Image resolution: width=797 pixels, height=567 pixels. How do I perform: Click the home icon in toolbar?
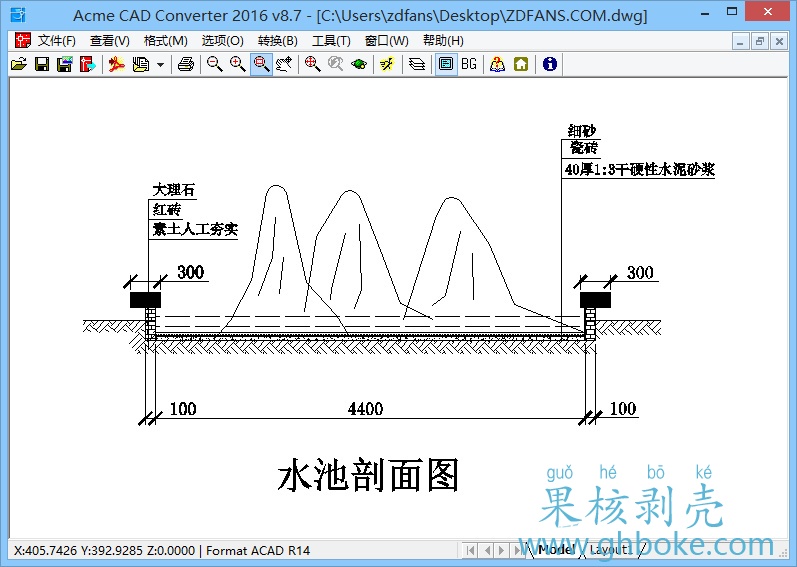(x=521, y=64)
